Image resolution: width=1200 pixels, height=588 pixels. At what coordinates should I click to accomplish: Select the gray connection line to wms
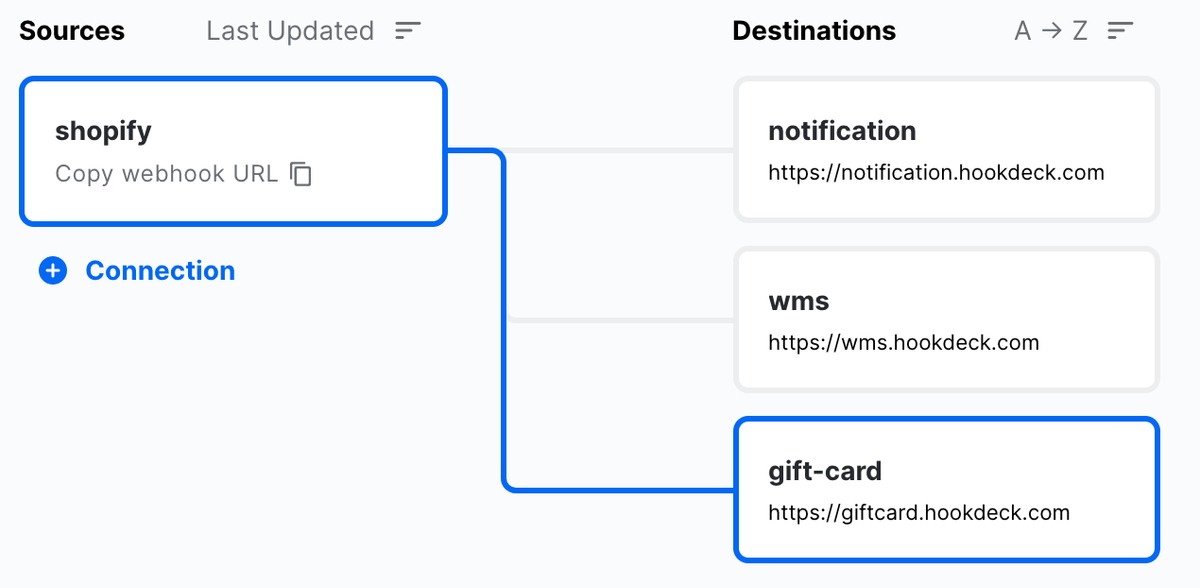click(x=620, y=320)
